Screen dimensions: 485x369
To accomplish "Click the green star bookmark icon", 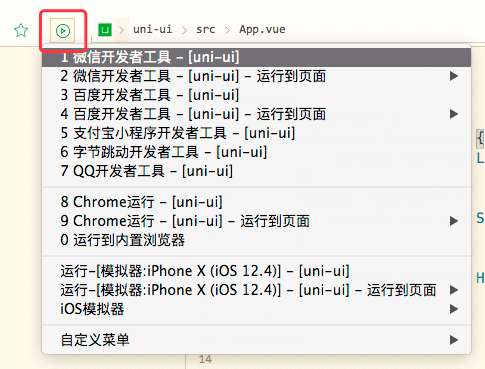I will click(21, 30).
